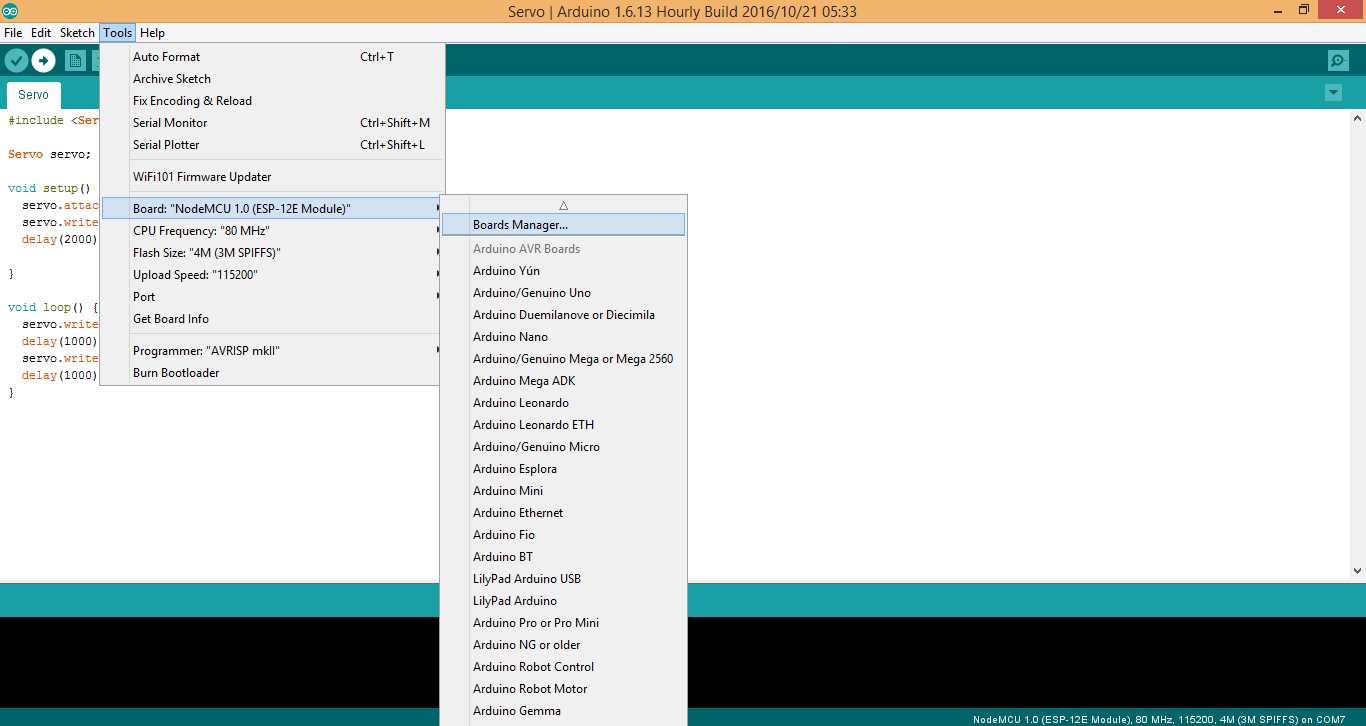Viewport: 1366px width, 726px height.
Task: Expand the Flash Size 4M submenu
Action: [x=272, y=253]
